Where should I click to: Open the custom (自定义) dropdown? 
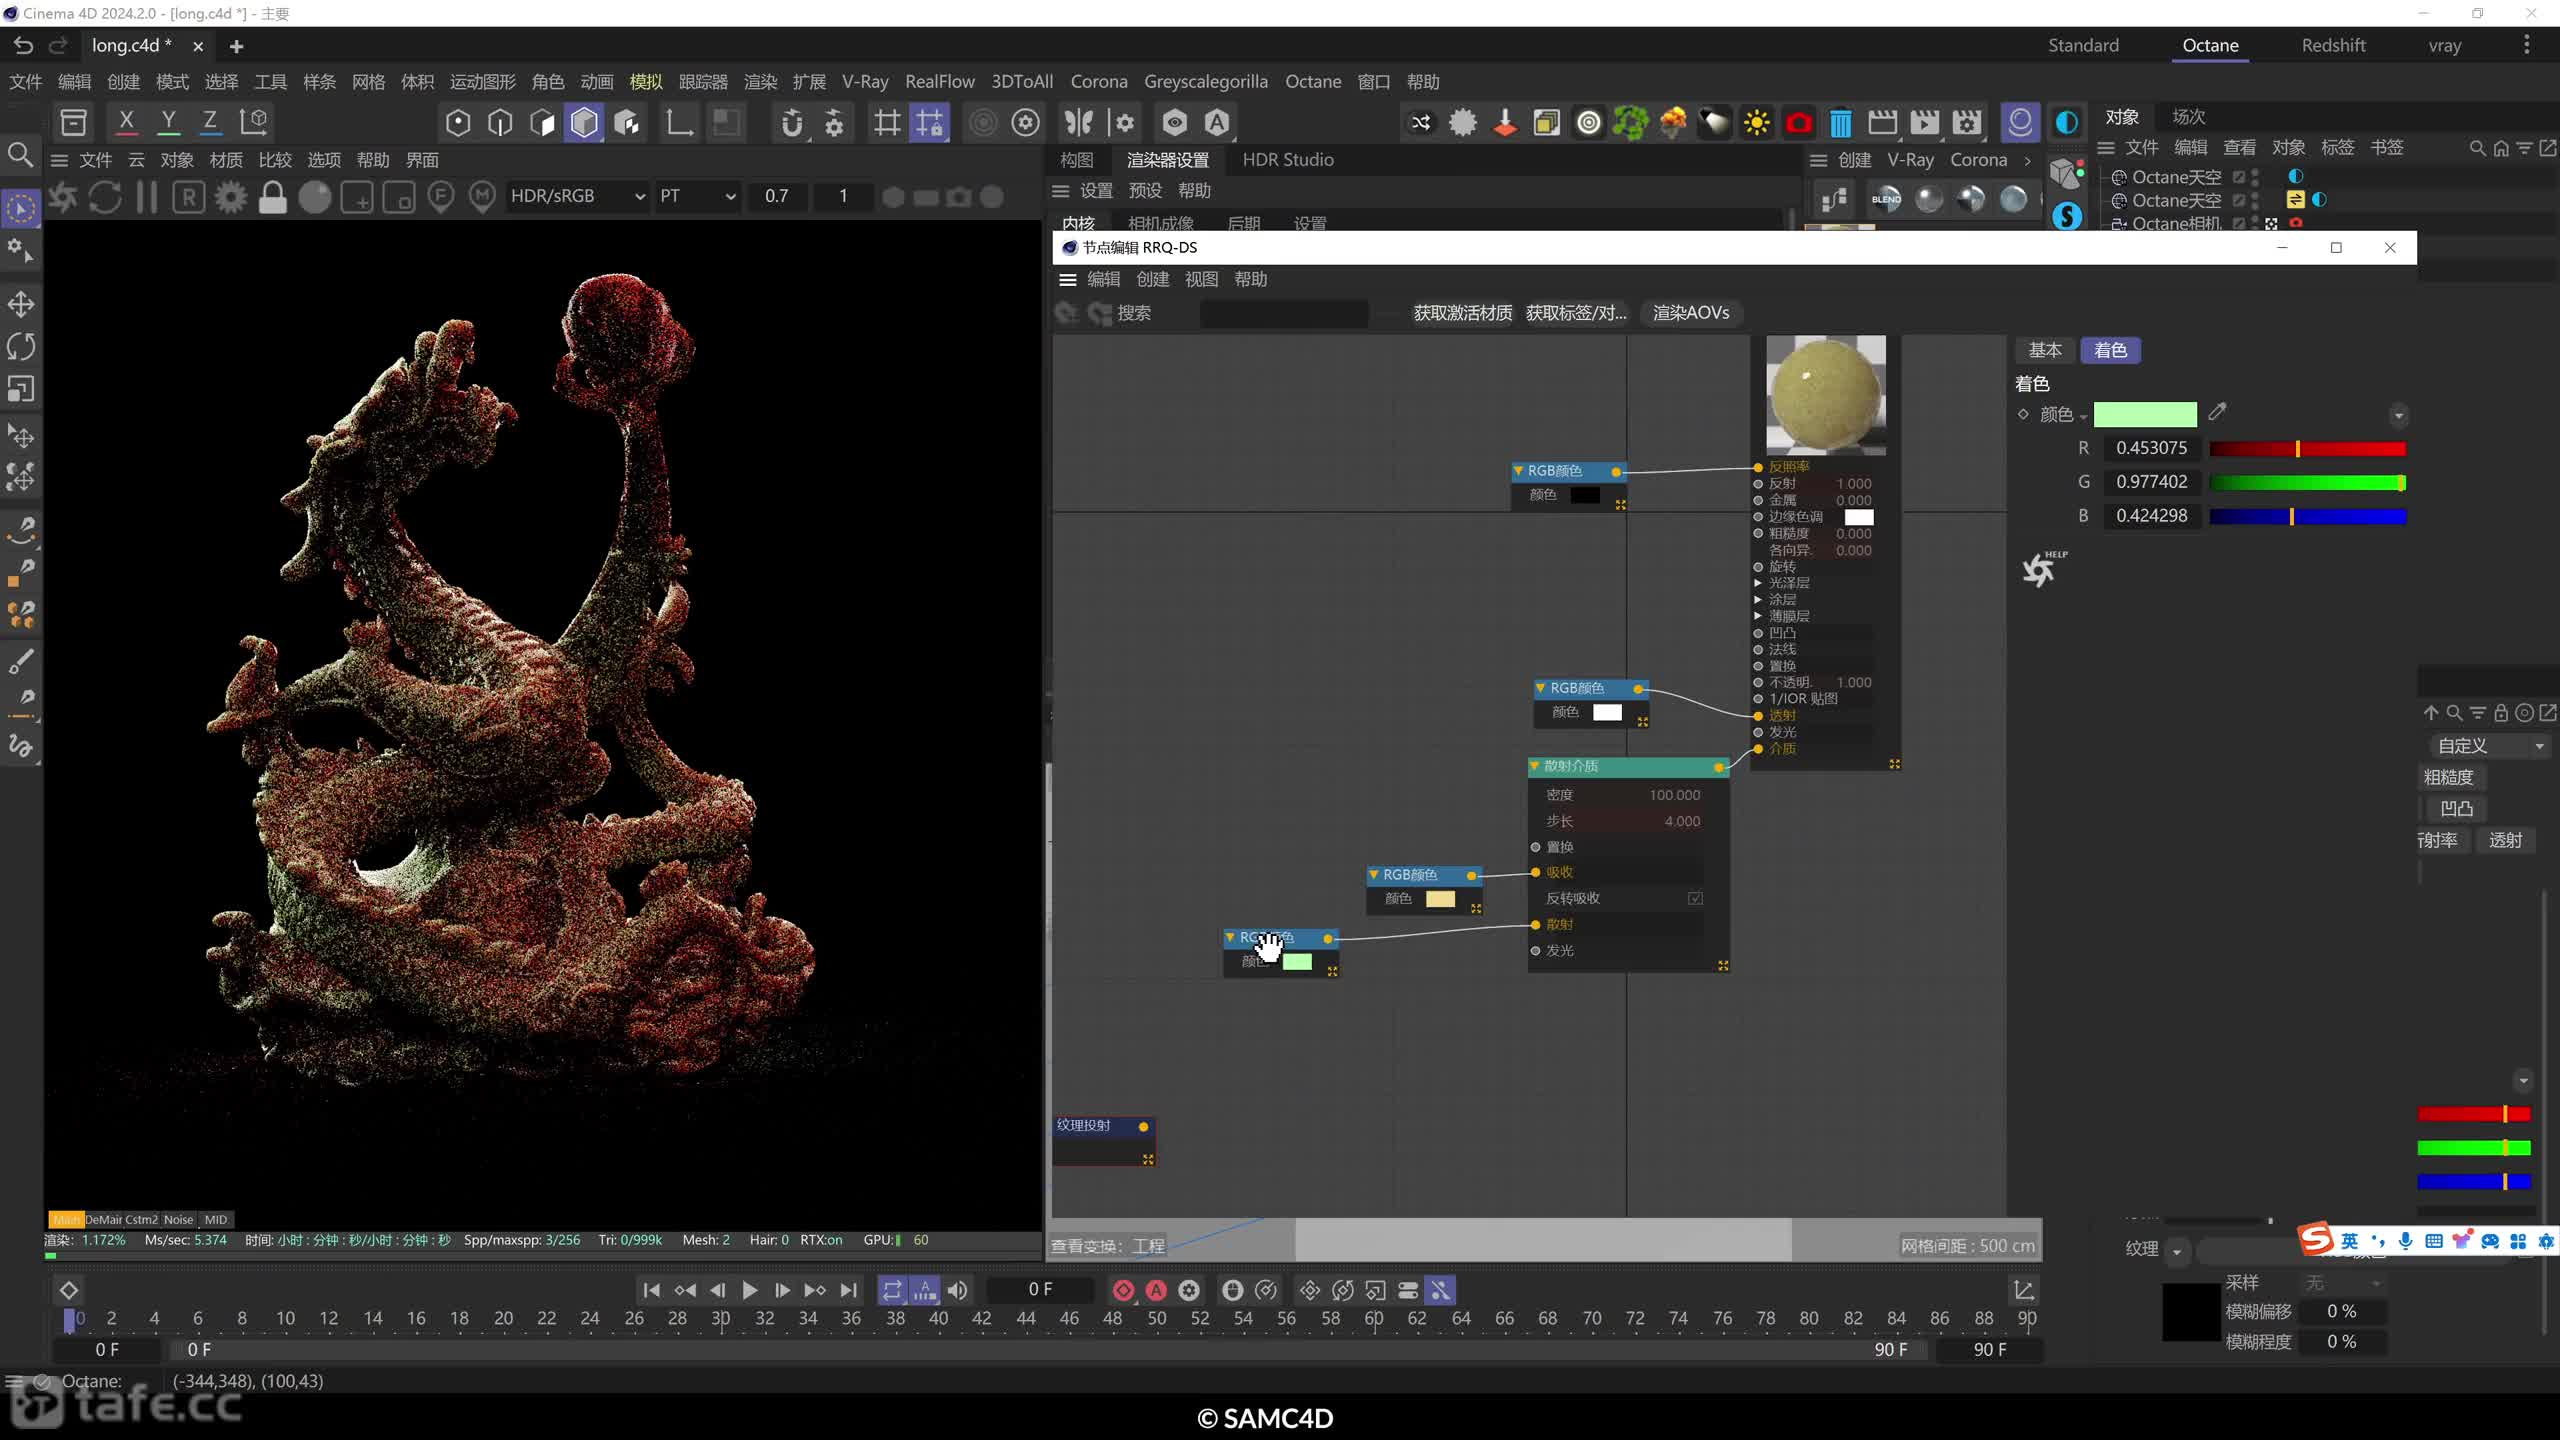2488,746
